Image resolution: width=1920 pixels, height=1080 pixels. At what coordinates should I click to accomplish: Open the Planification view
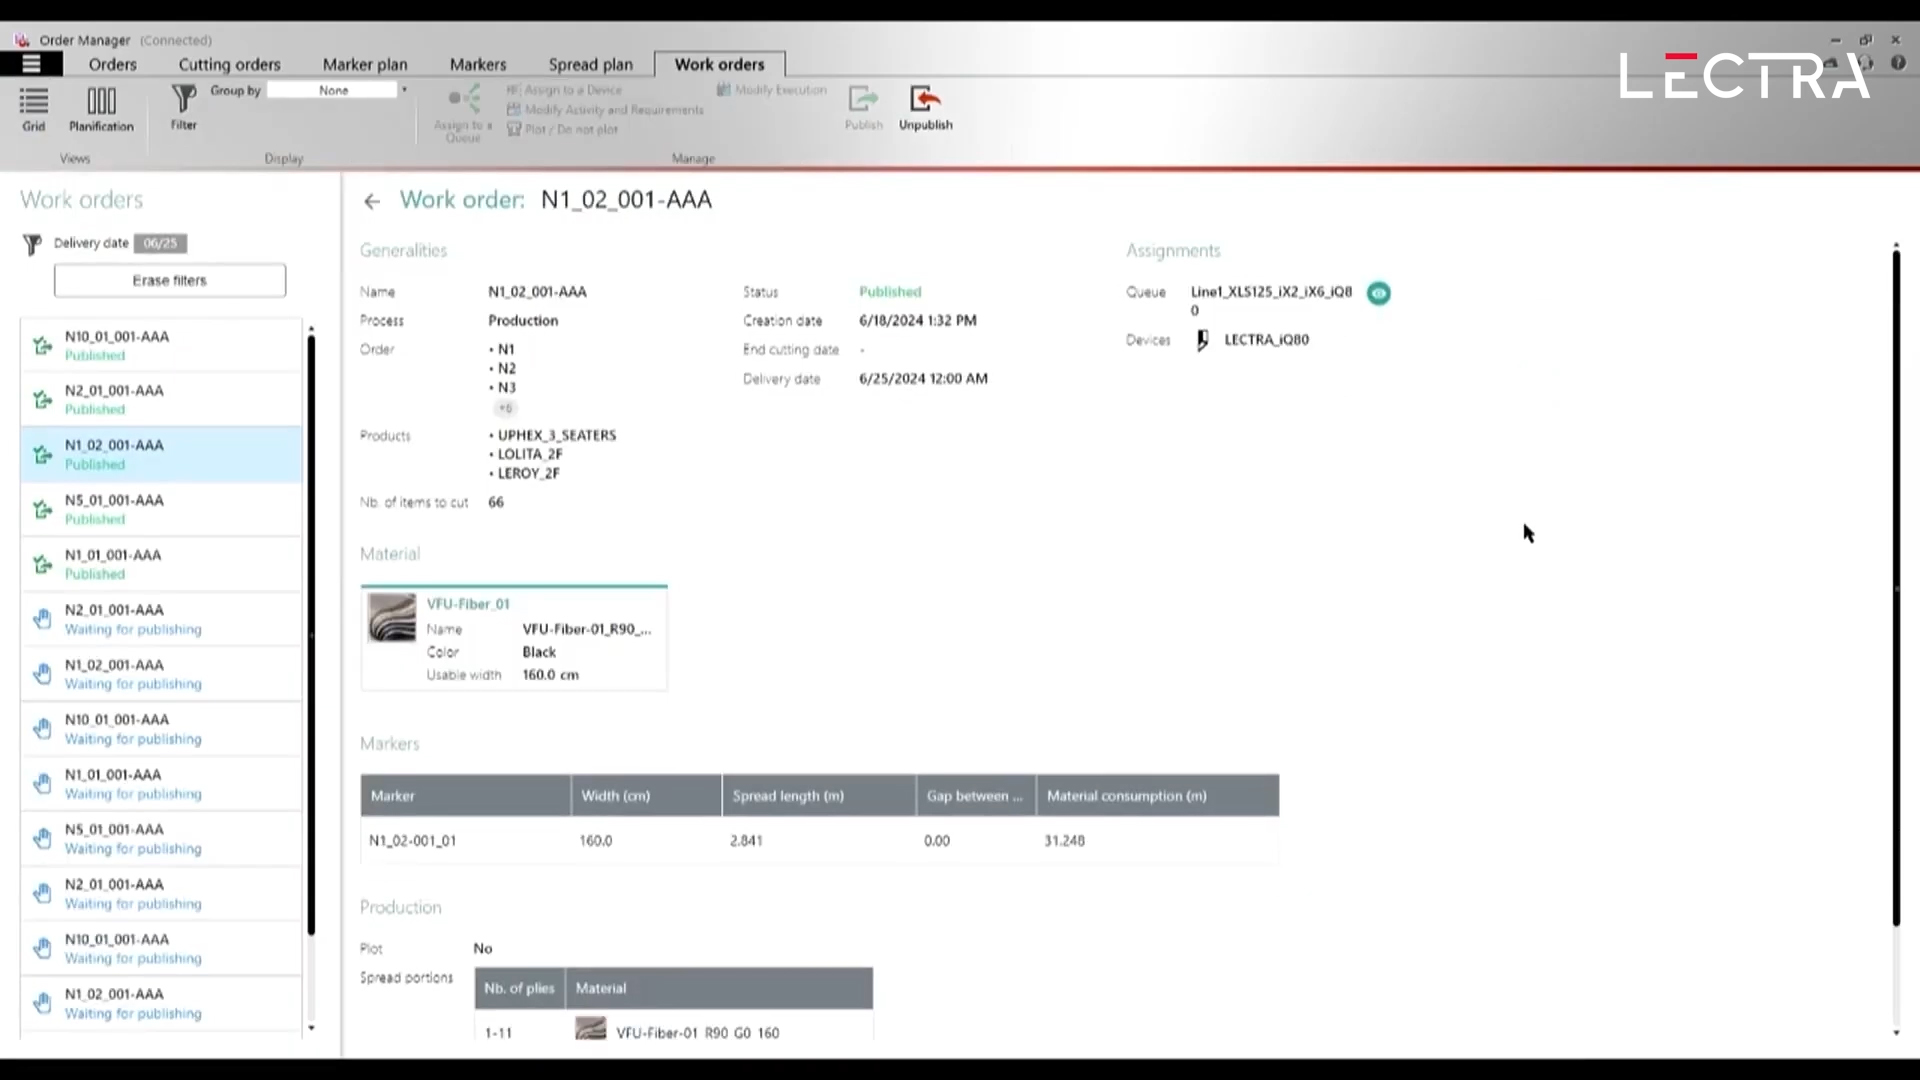(x=101, y=108)
